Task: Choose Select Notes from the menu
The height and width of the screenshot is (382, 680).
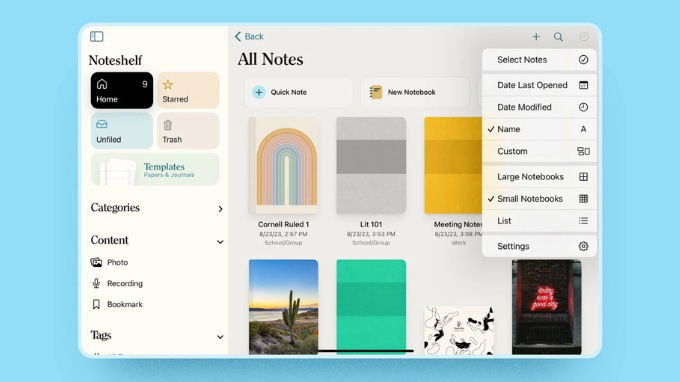Action: 539,60
